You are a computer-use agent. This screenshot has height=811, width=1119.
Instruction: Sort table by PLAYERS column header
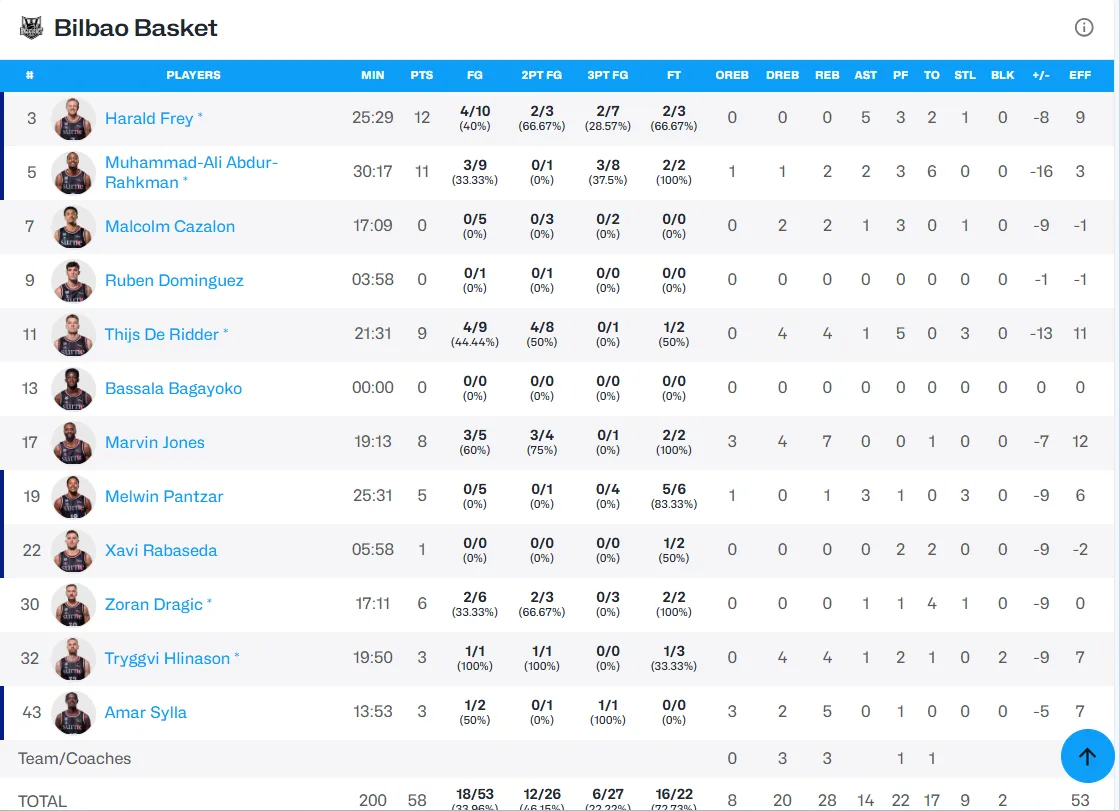click(193, 75)
